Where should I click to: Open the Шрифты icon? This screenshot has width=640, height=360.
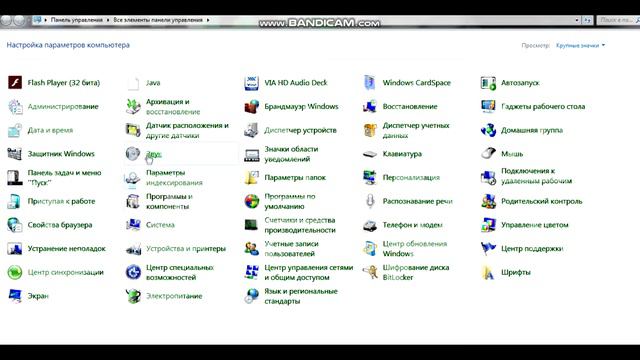(489, 272)
